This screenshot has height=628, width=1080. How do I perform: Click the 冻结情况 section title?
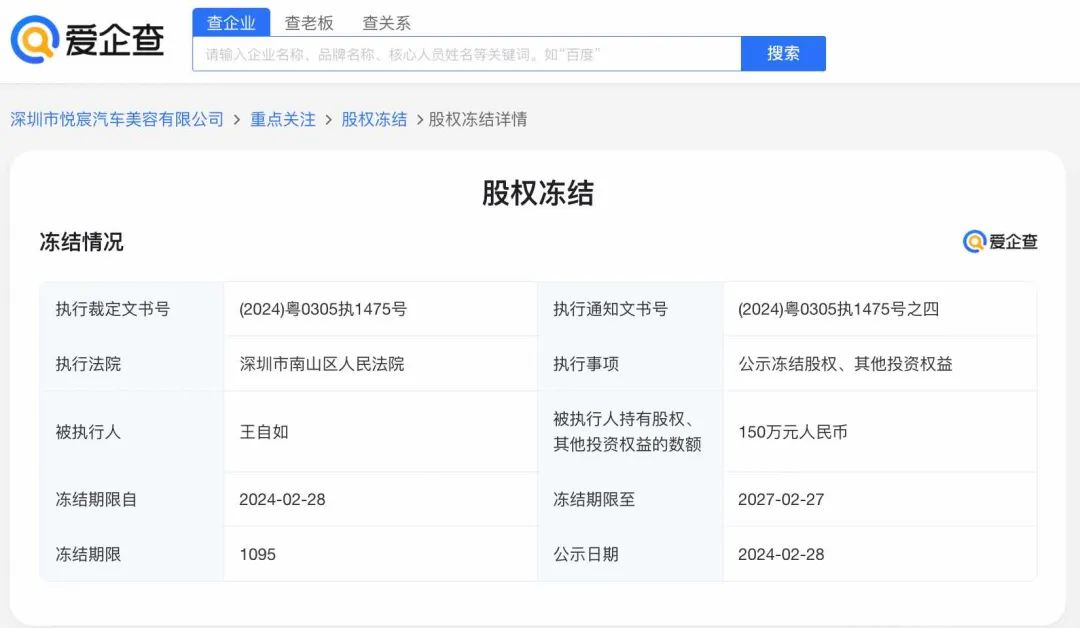pyautogui.click(x=81, y=242)
